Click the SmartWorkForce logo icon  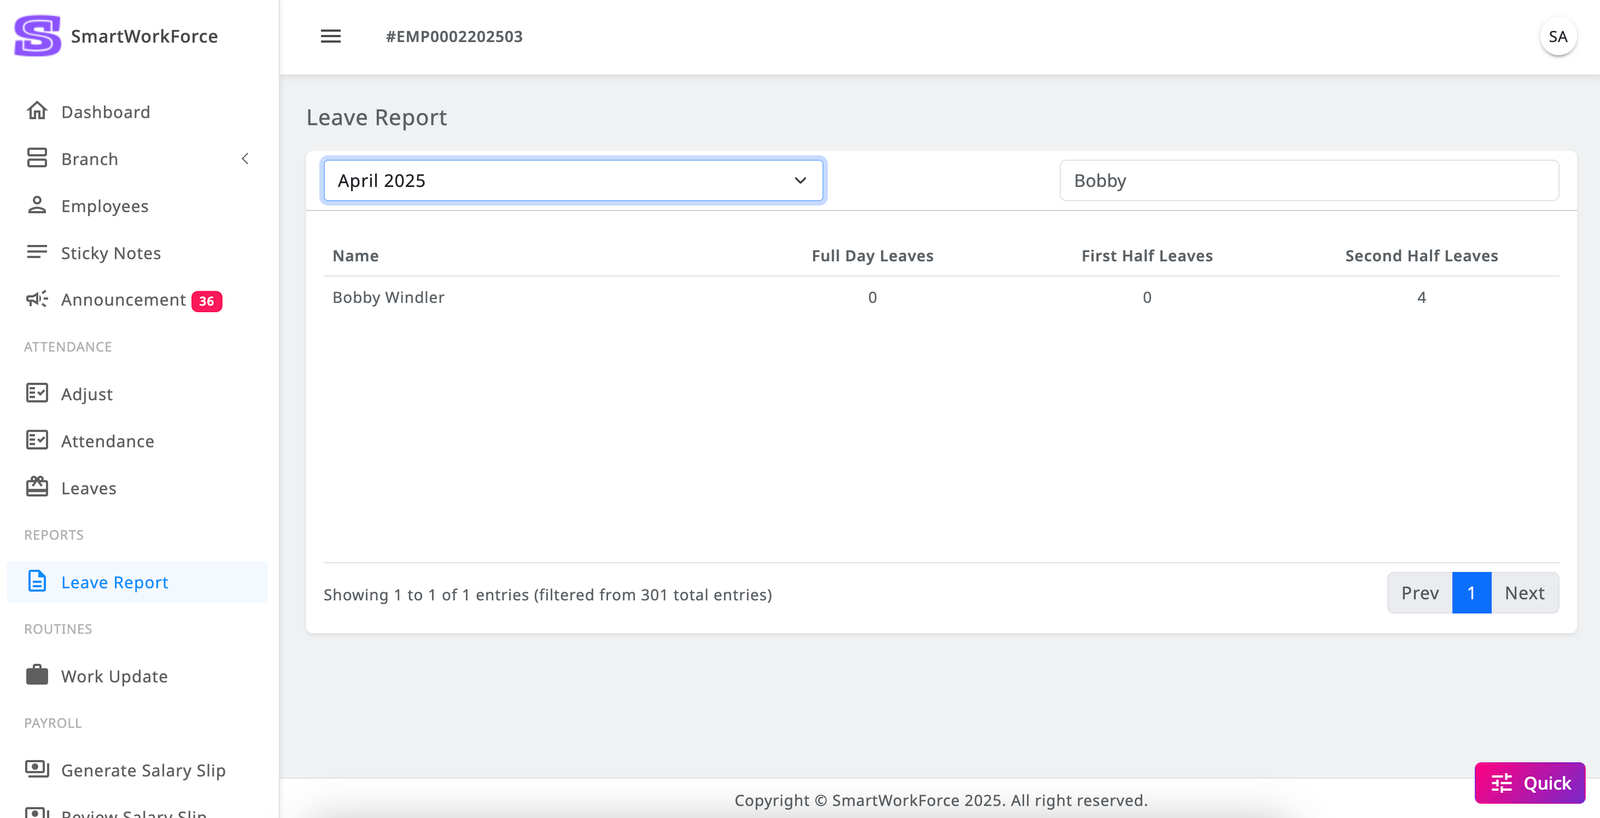(38, 36)
